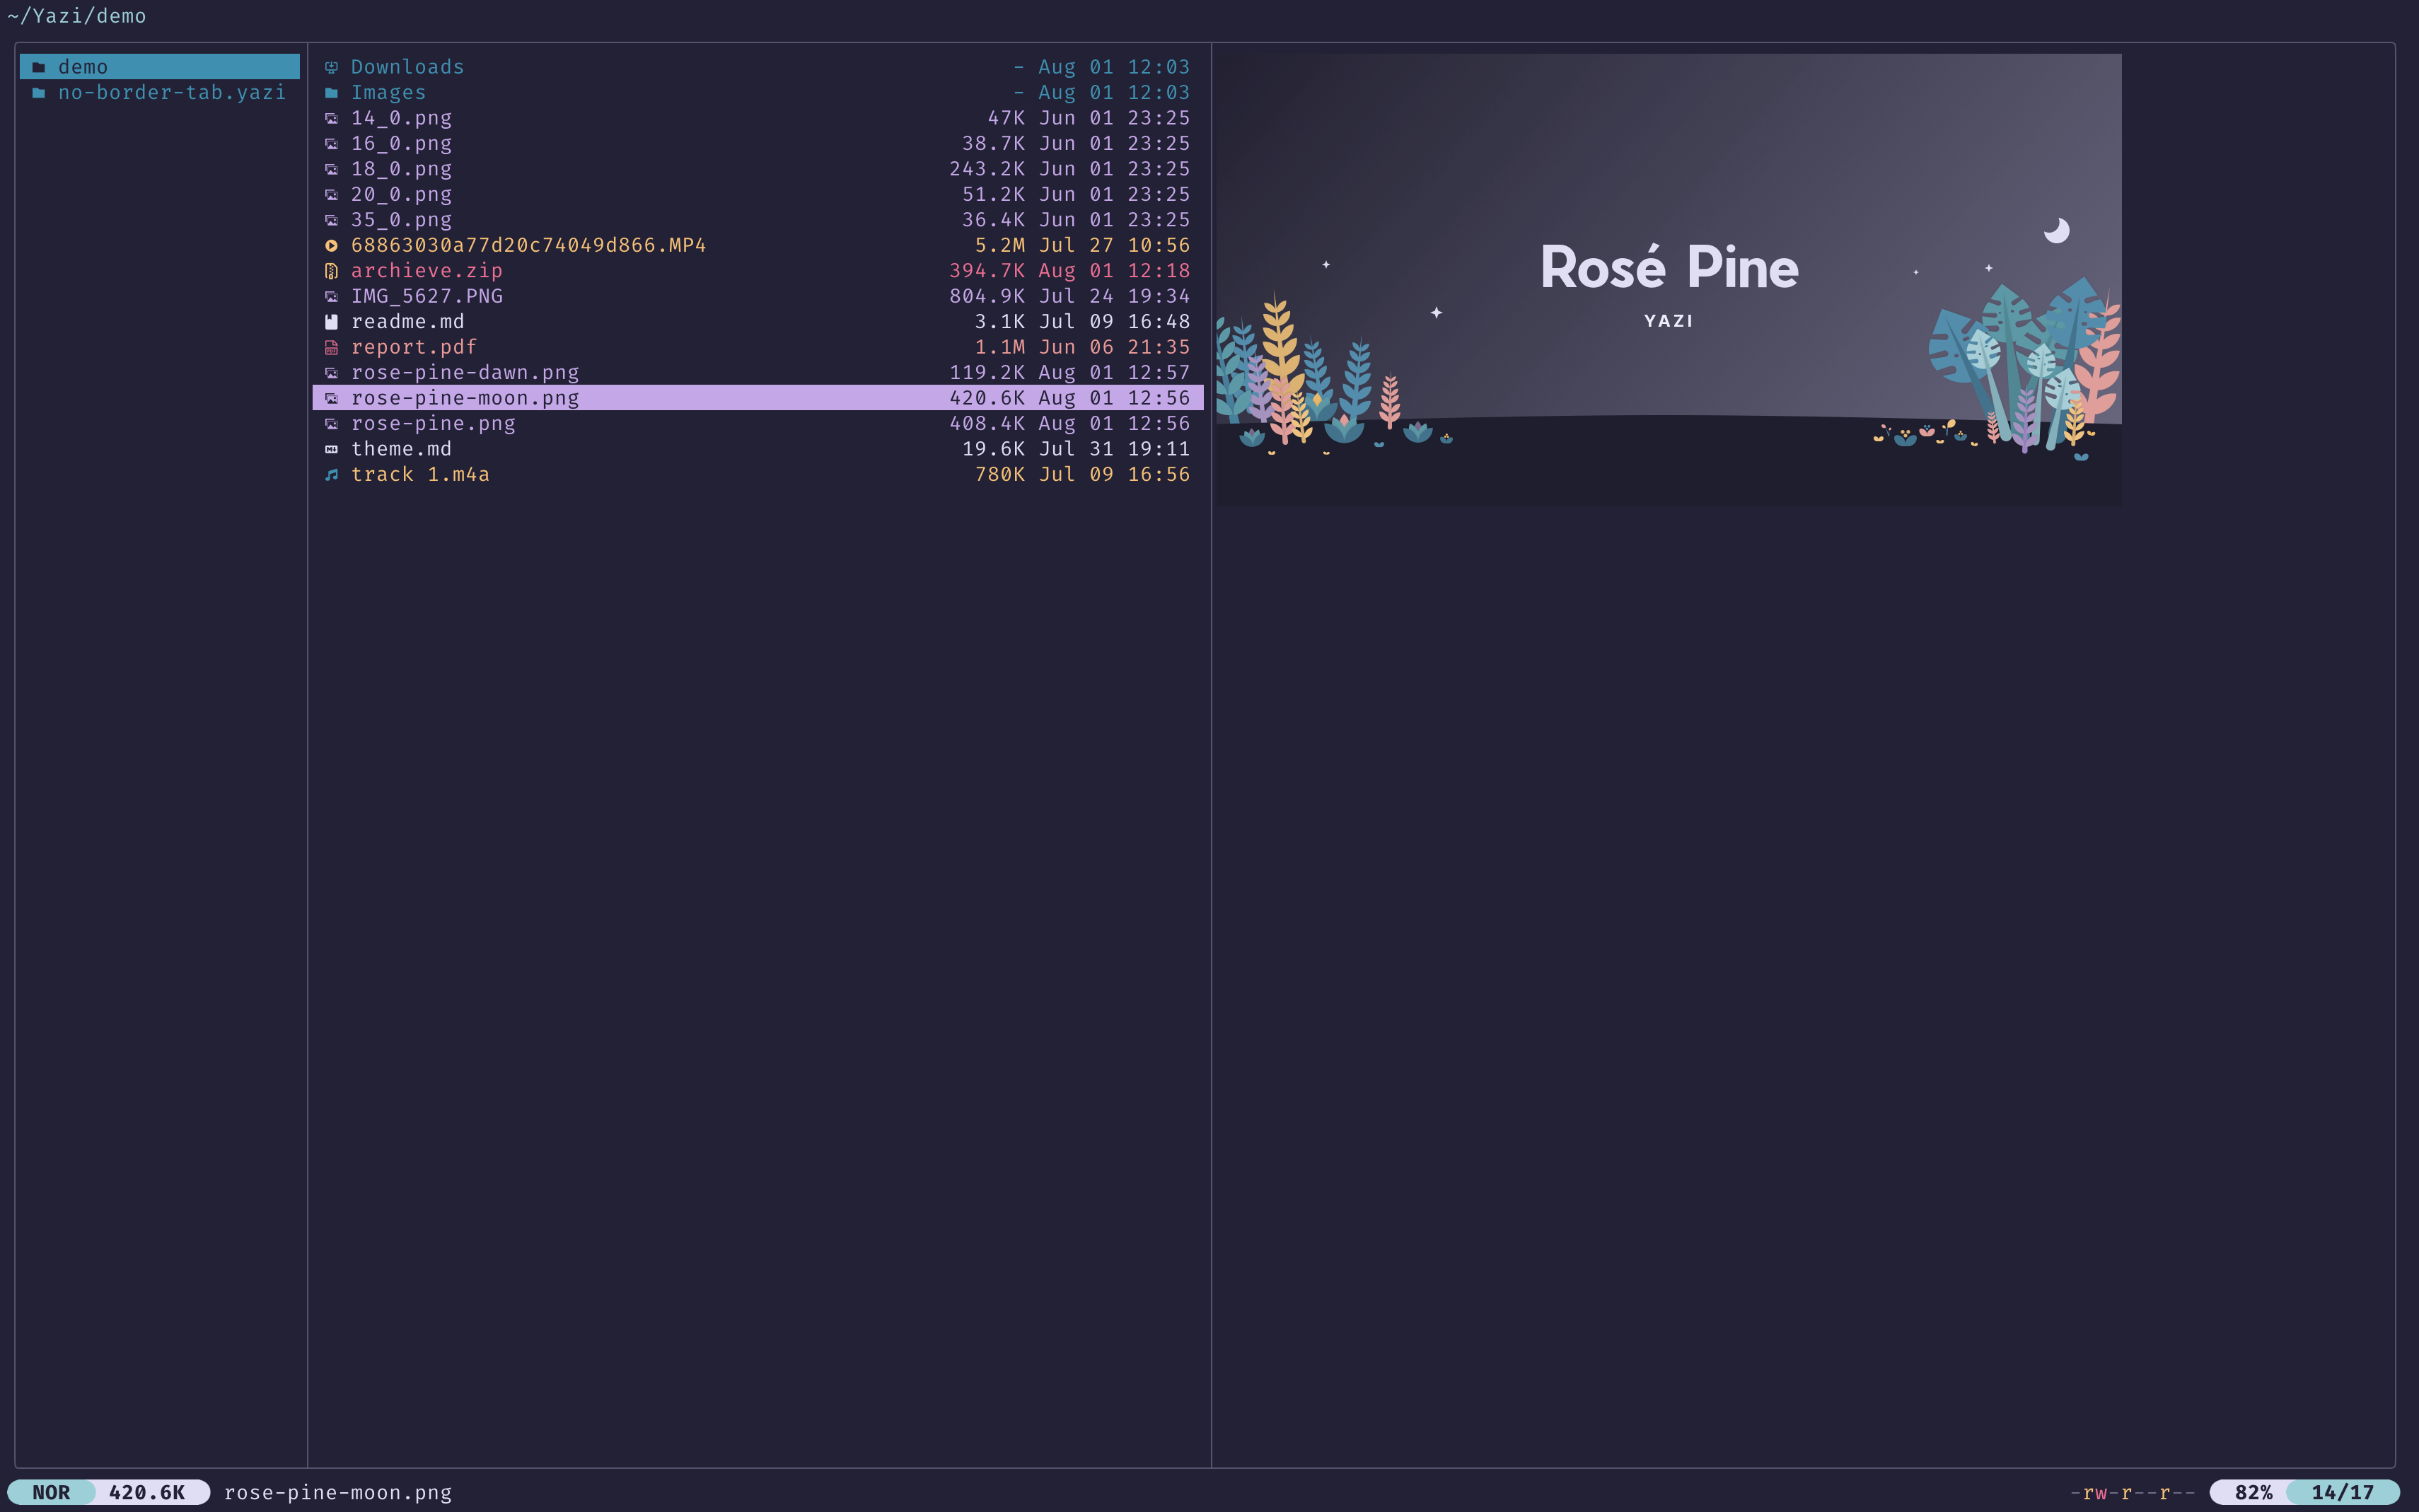Click the archive icon beside archieve.zip

tap(331, 271)
